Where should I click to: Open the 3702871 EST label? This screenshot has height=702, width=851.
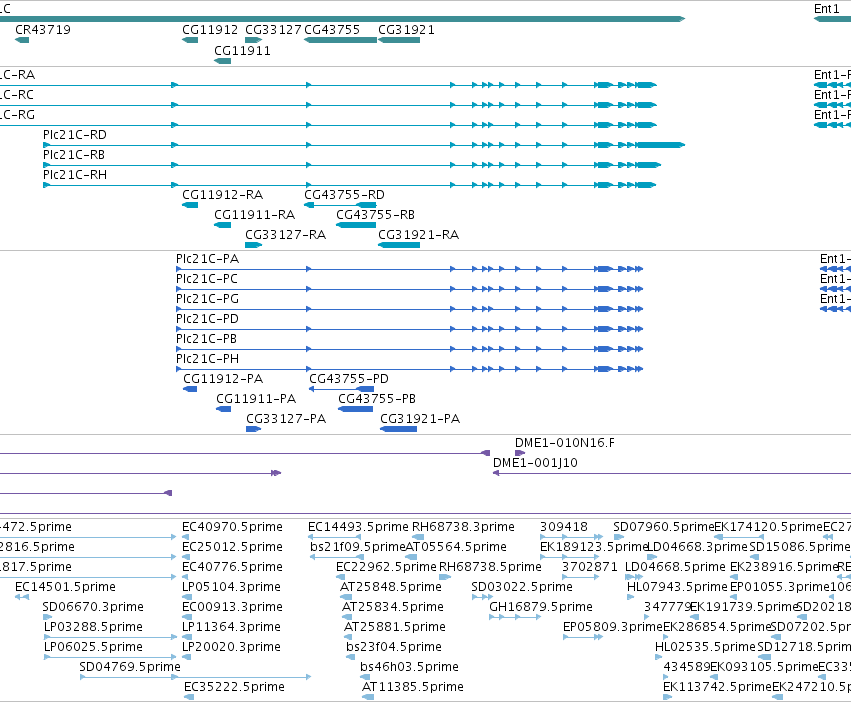tap(590, 567)
